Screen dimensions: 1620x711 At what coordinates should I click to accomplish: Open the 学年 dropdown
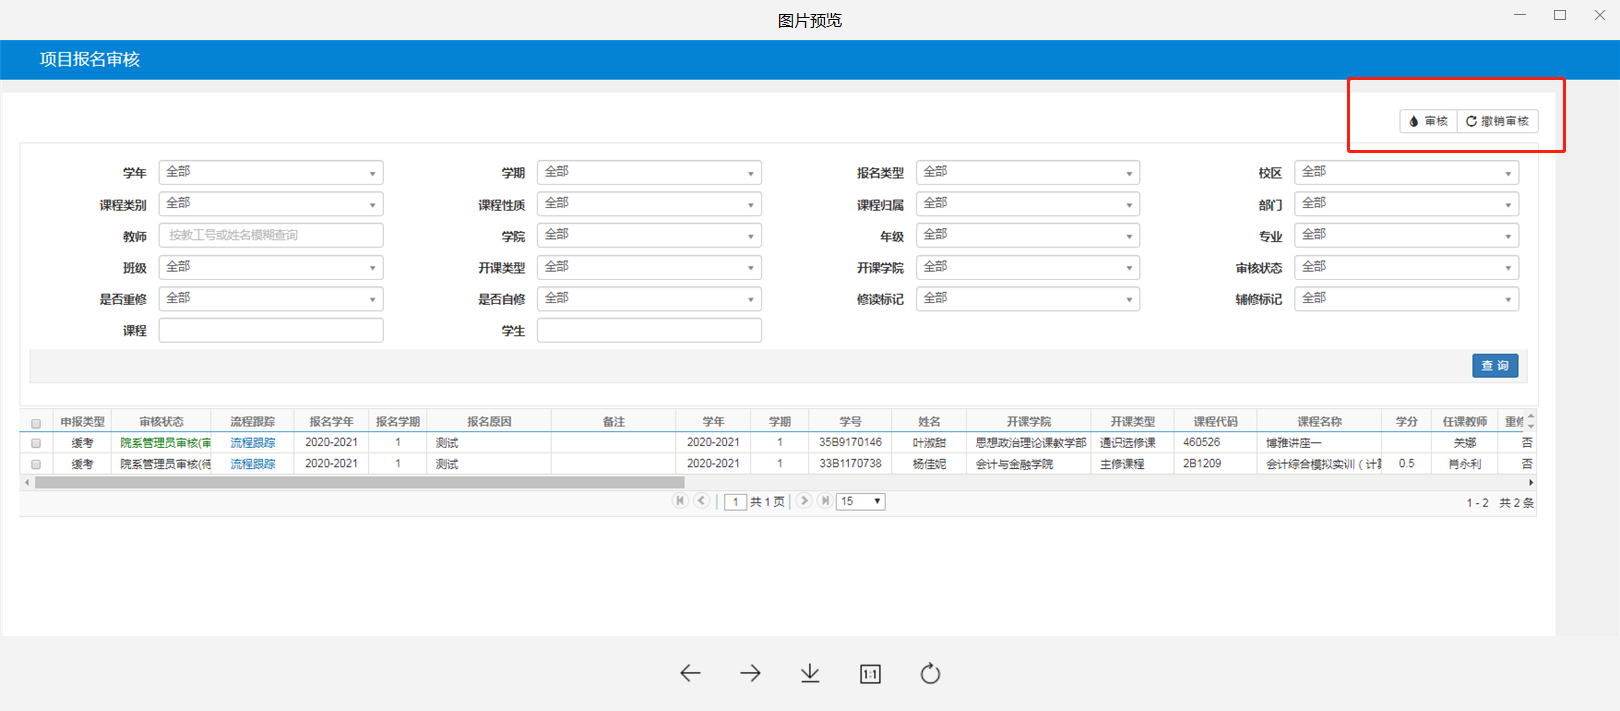click(270, 173)
